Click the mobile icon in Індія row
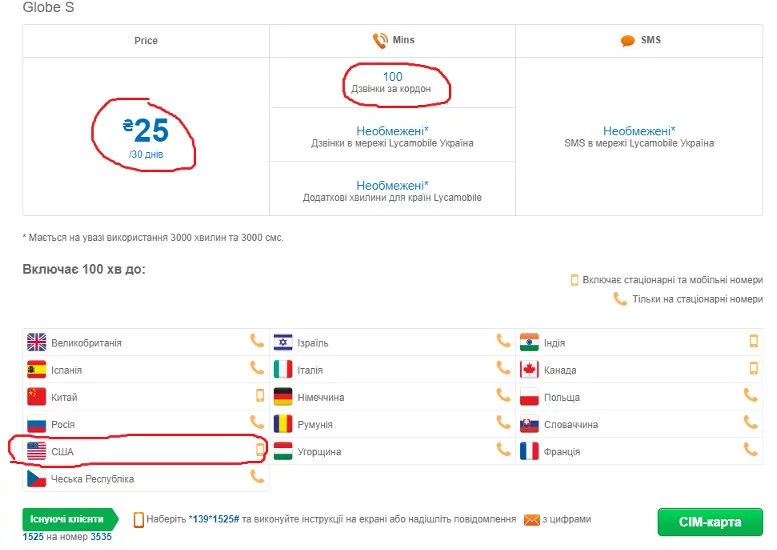777x550 pixels. 754,341
